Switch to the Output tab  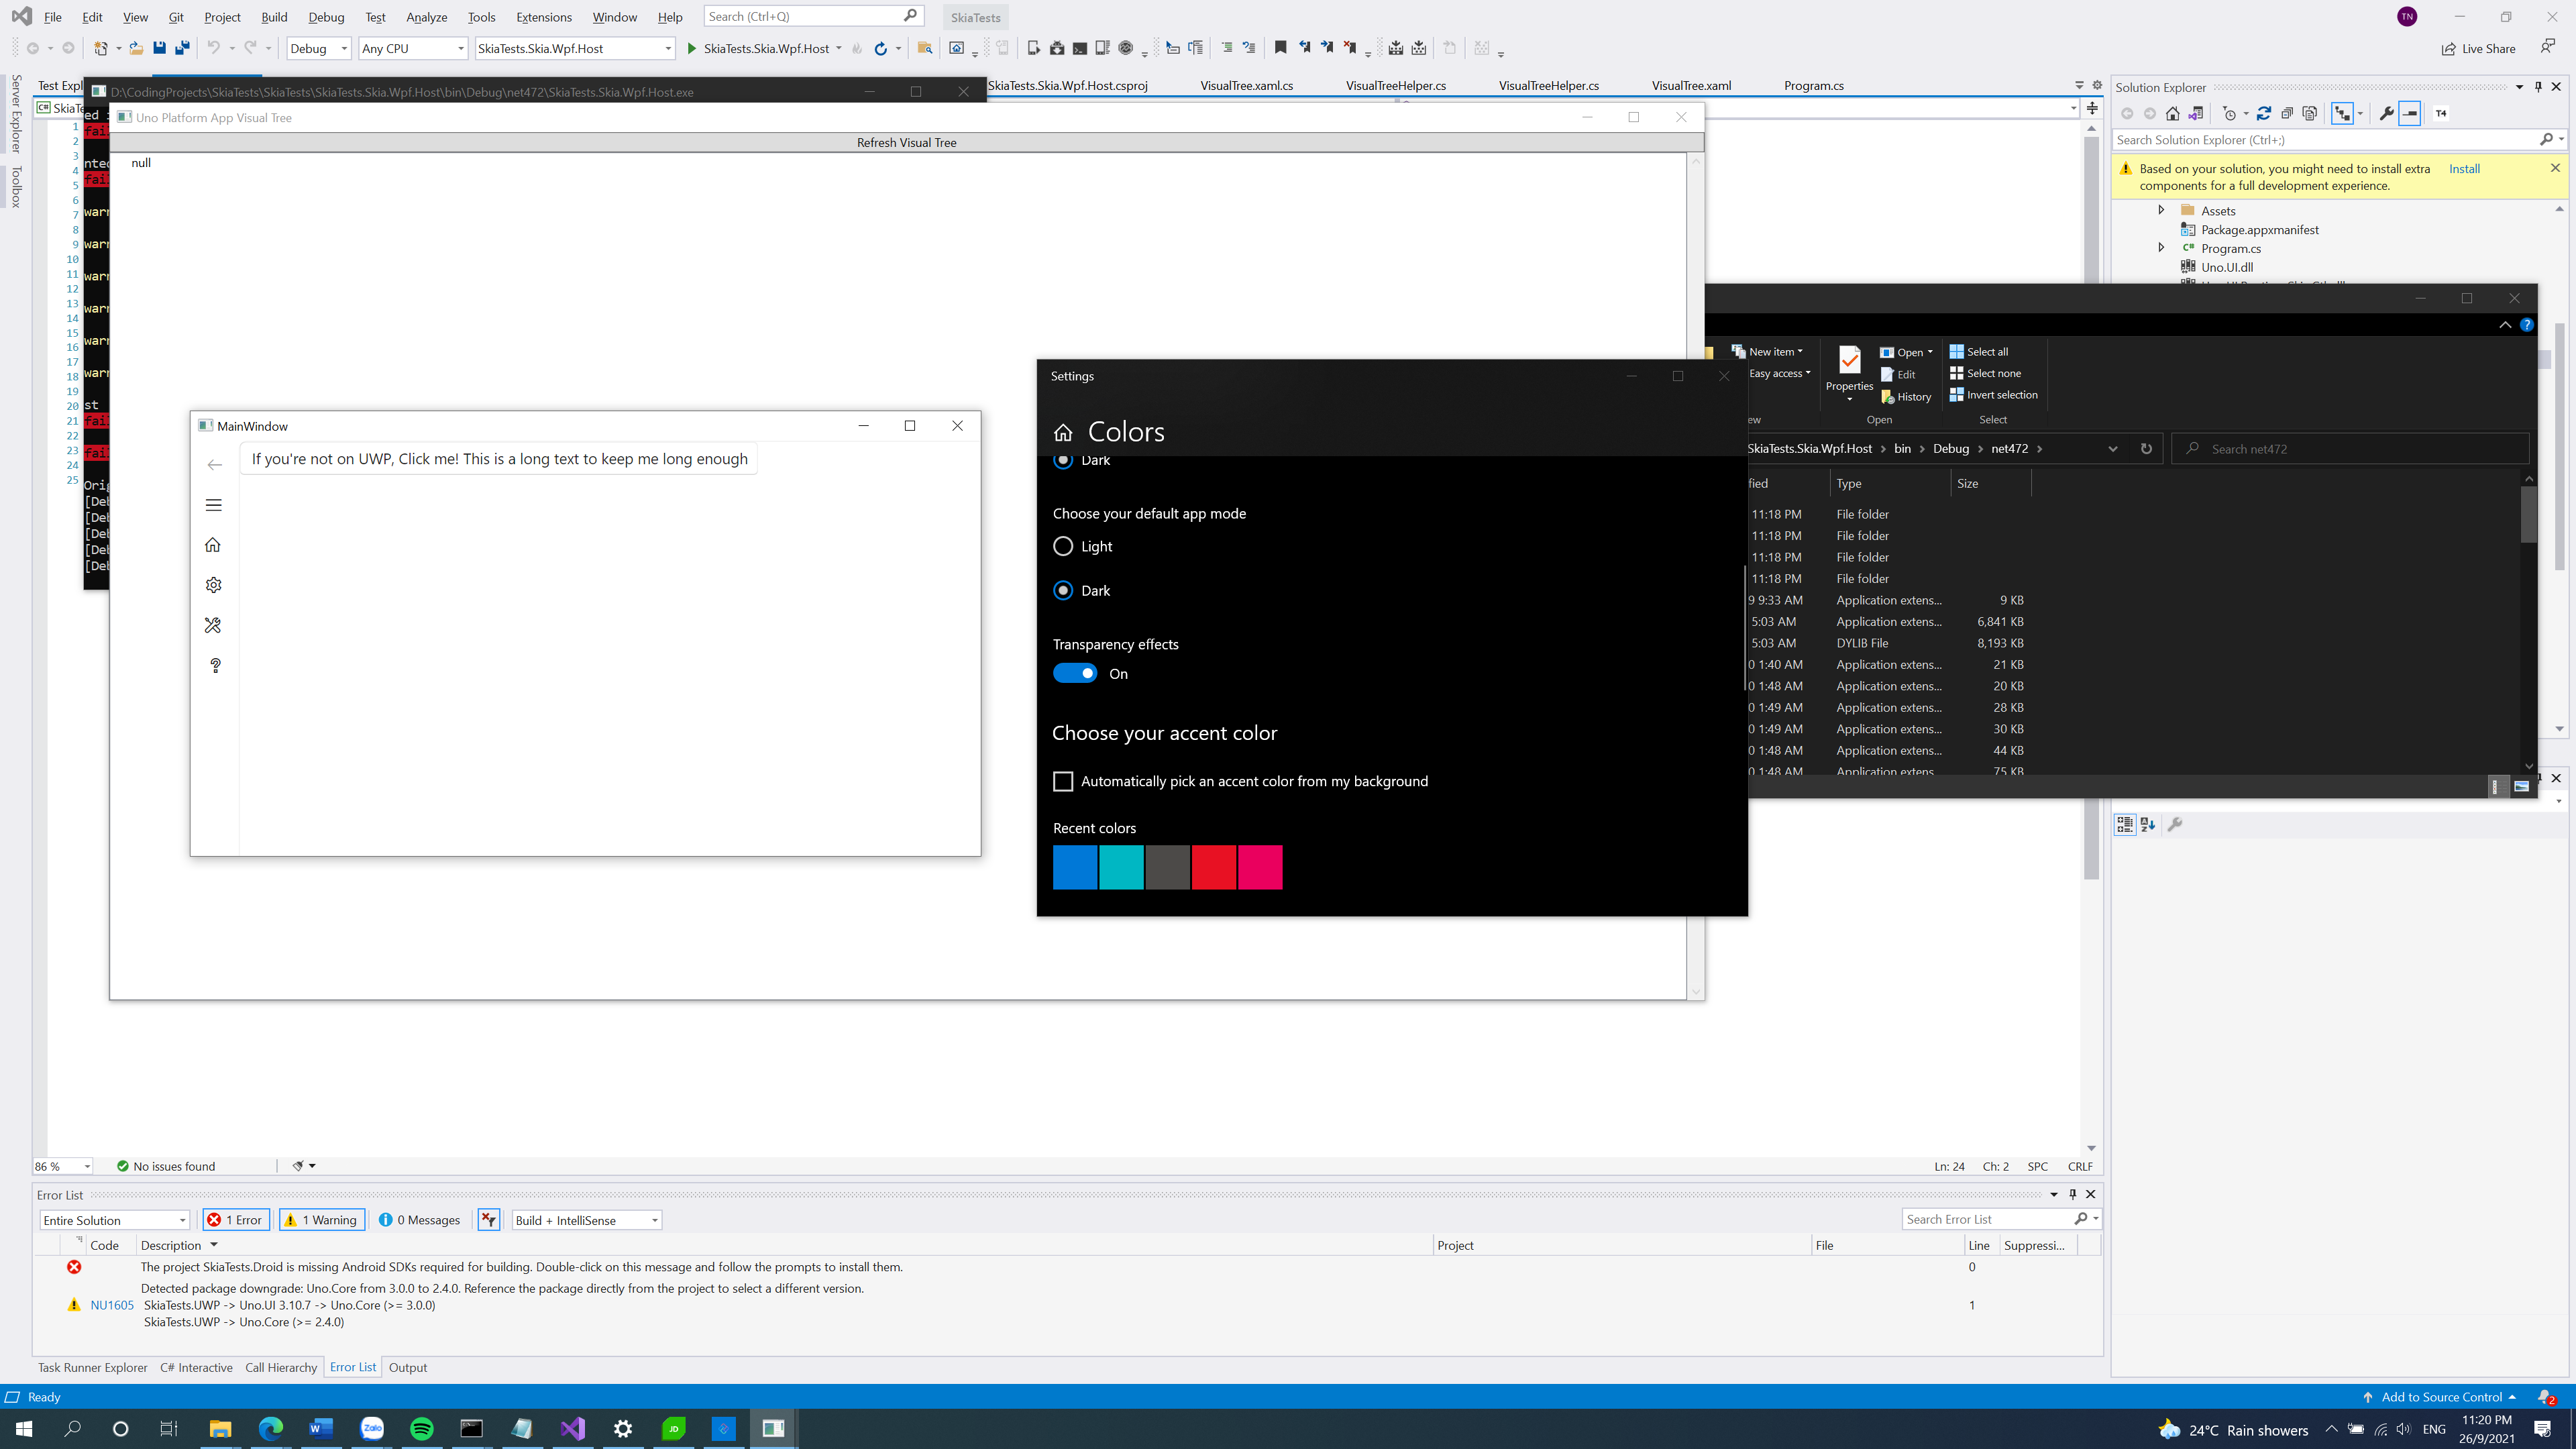coord(408,1367)
